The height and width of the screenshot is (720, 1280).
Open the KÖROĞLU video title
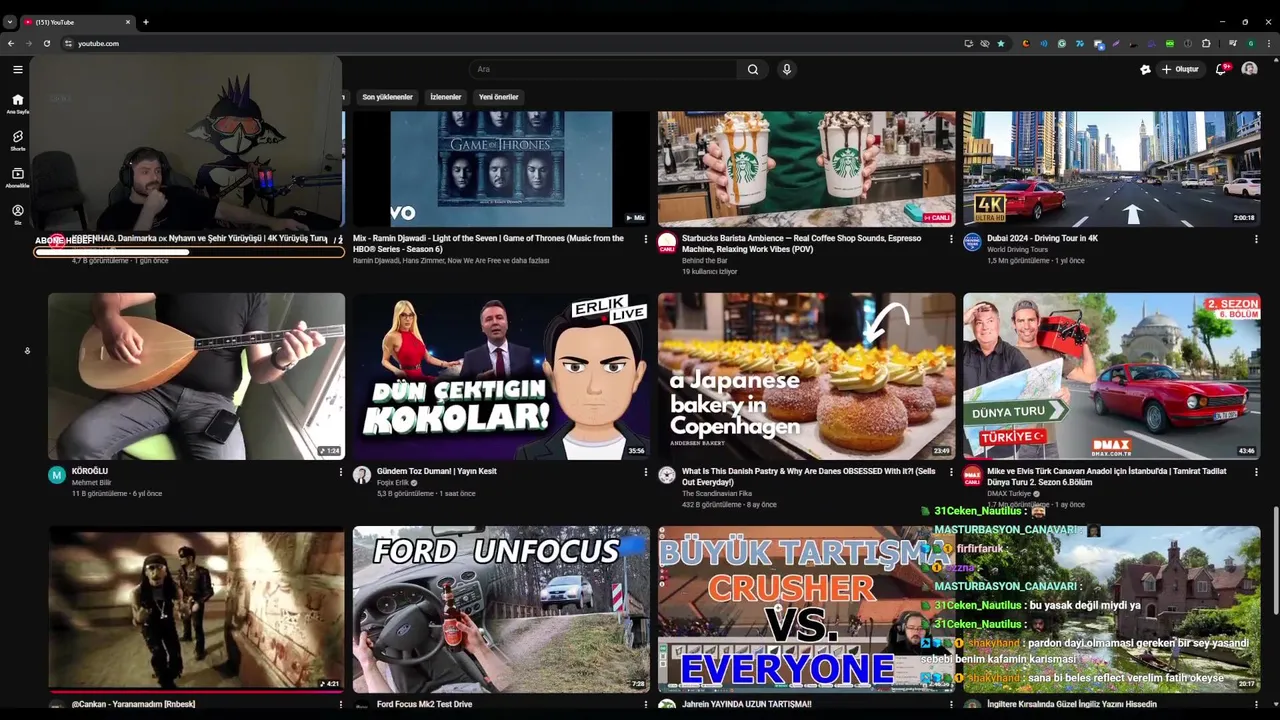click(90, 471)
